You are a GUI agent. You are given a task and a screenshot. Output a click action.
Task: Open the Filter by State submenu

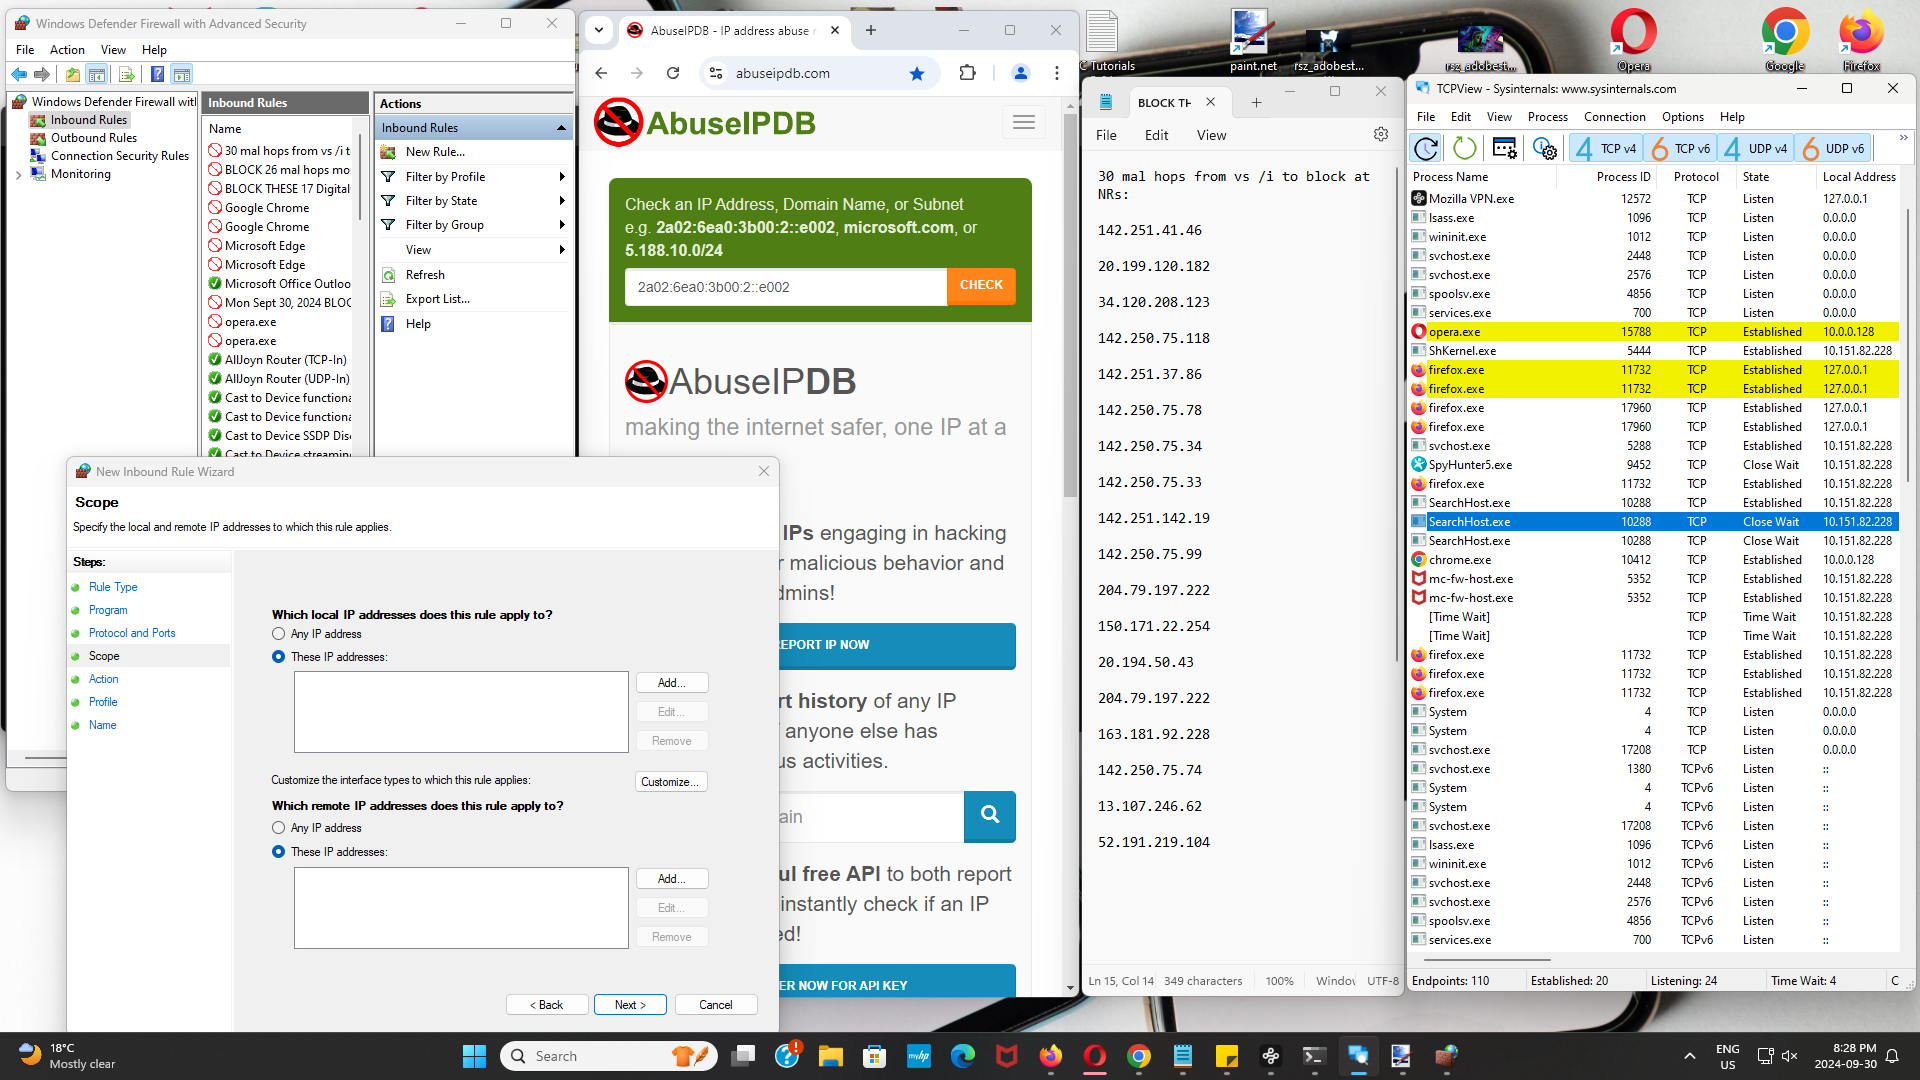441,200
